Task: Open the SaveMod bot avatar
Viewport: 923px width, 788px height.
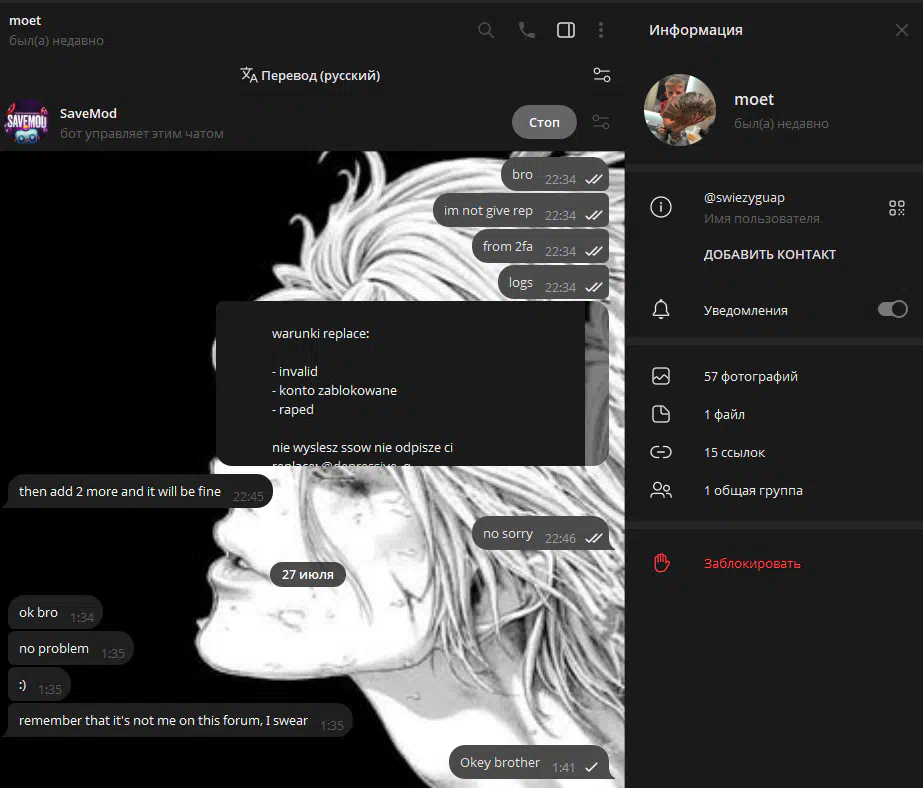Action: point(26,122)
